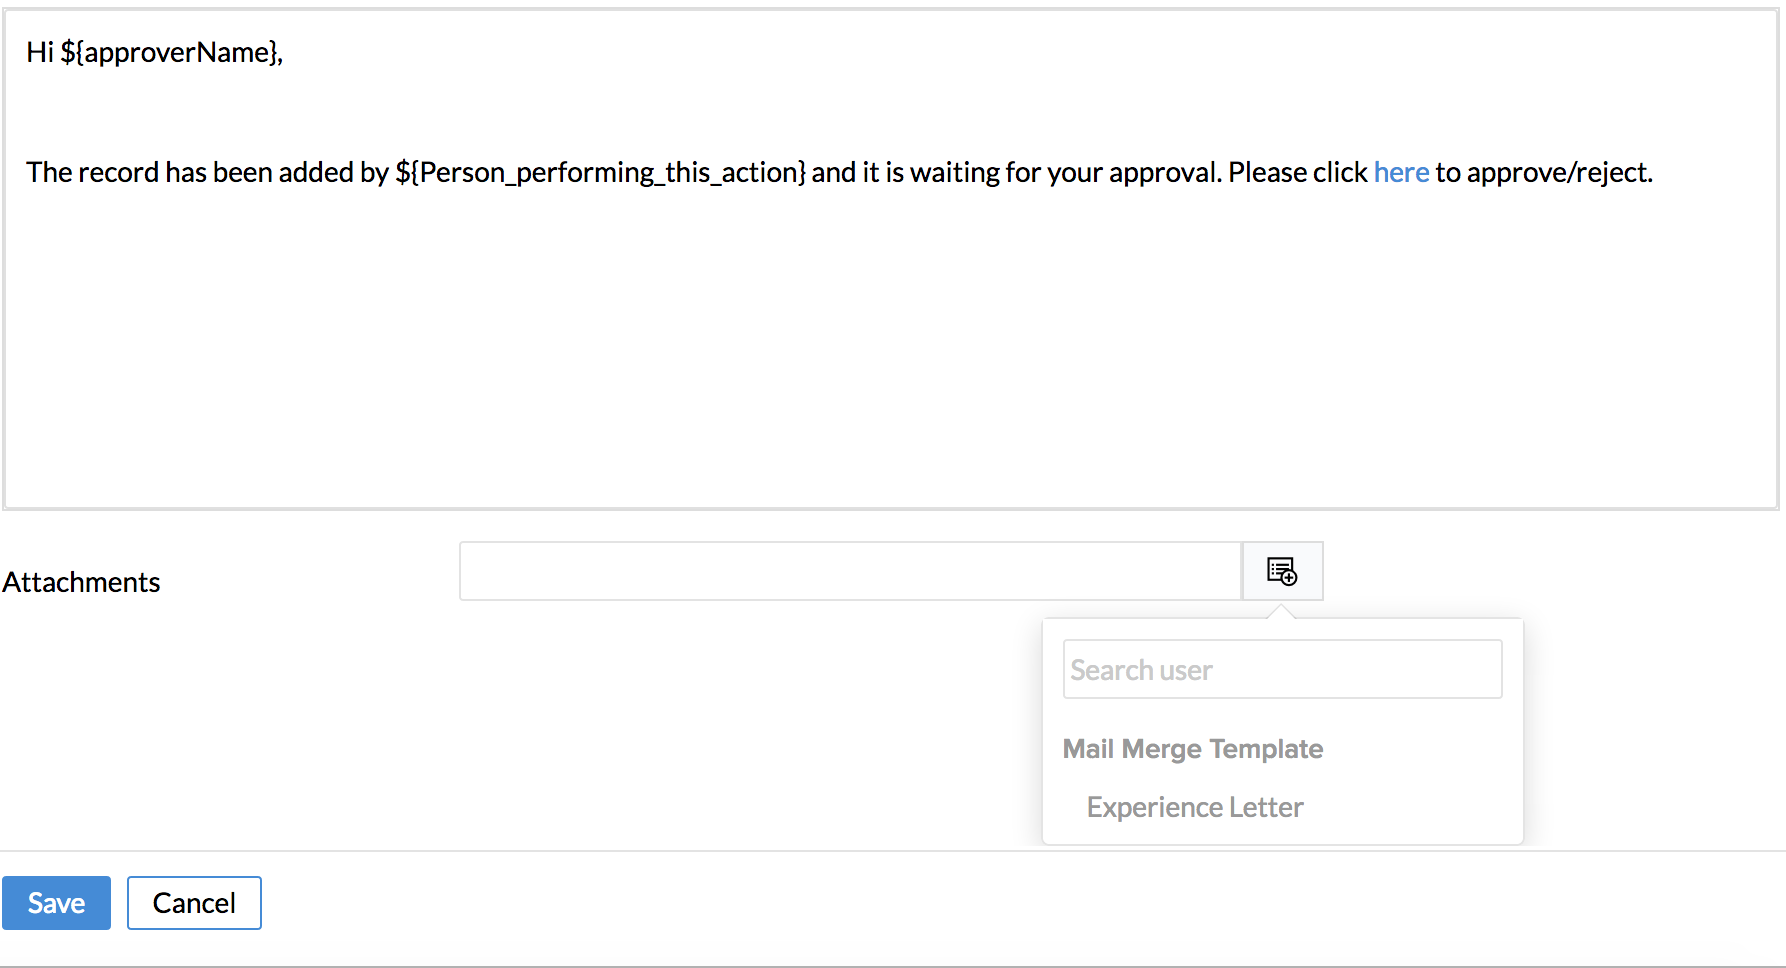Viewport: 1786px width, 968px height.
Task: Save the email template
Action: pos(56,903)
